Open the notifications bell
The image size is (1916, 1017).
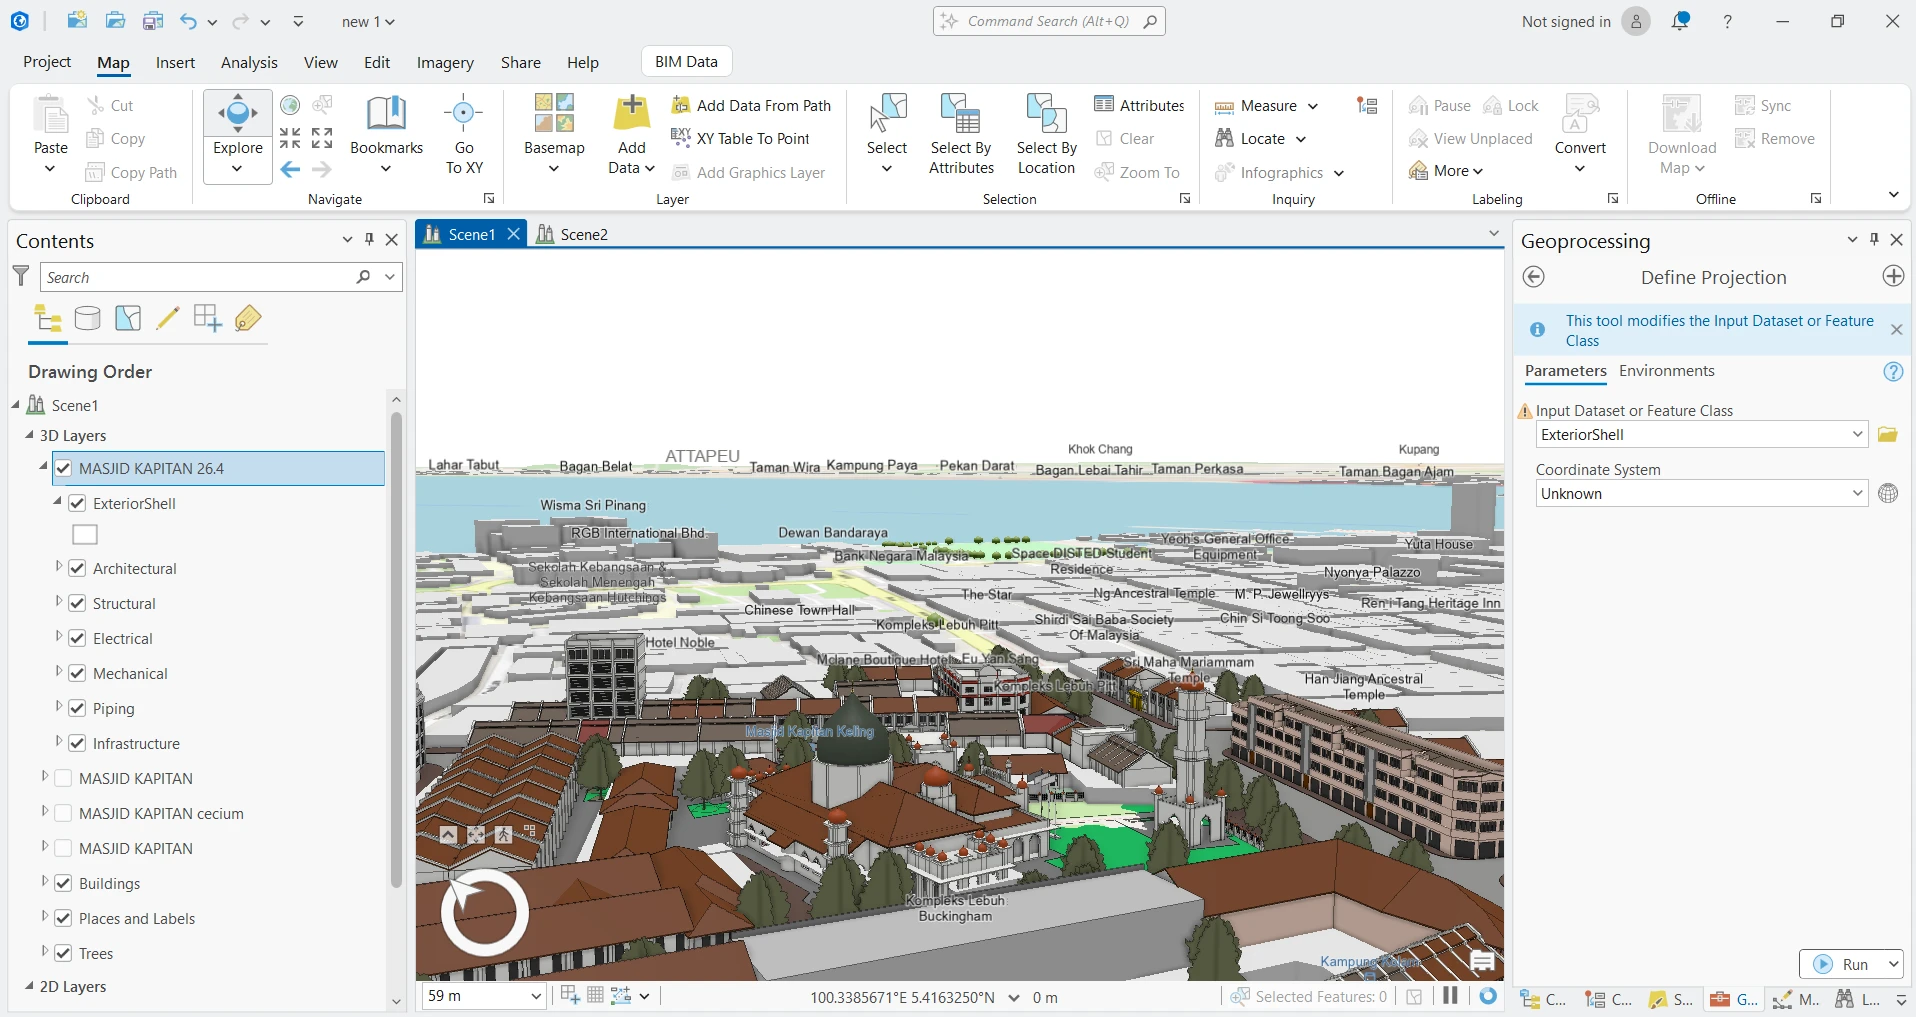click(1681, 21)
